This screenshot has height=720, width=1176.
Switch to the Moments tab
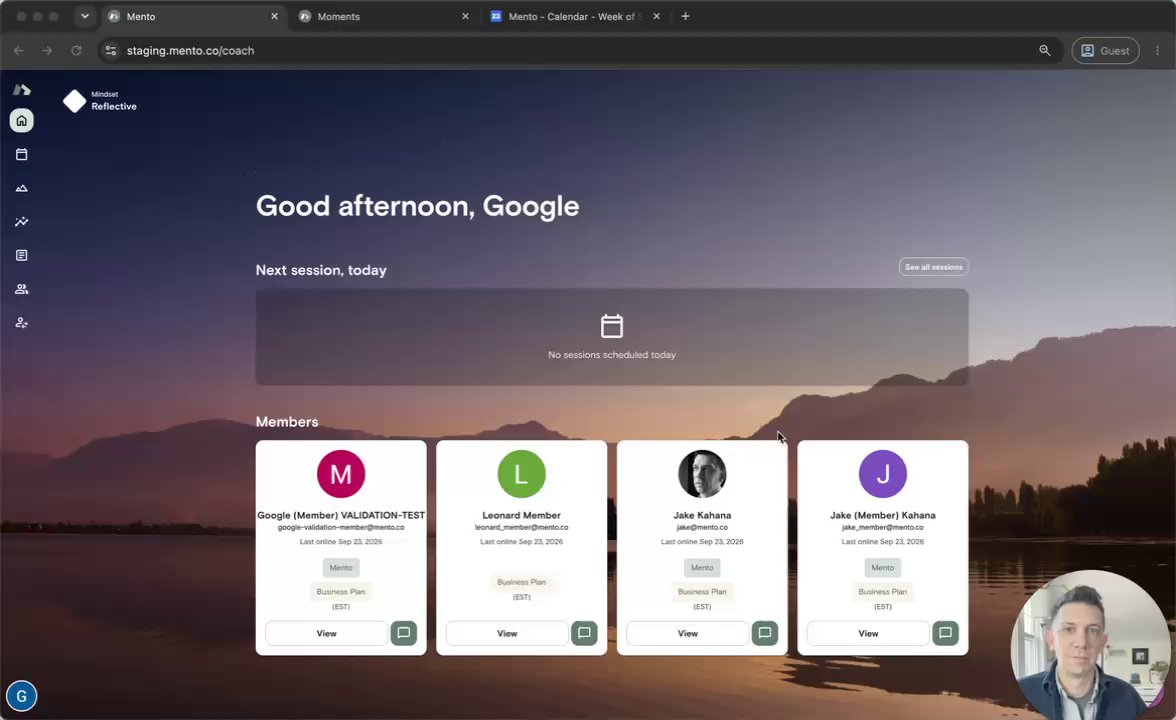[383, 16]
